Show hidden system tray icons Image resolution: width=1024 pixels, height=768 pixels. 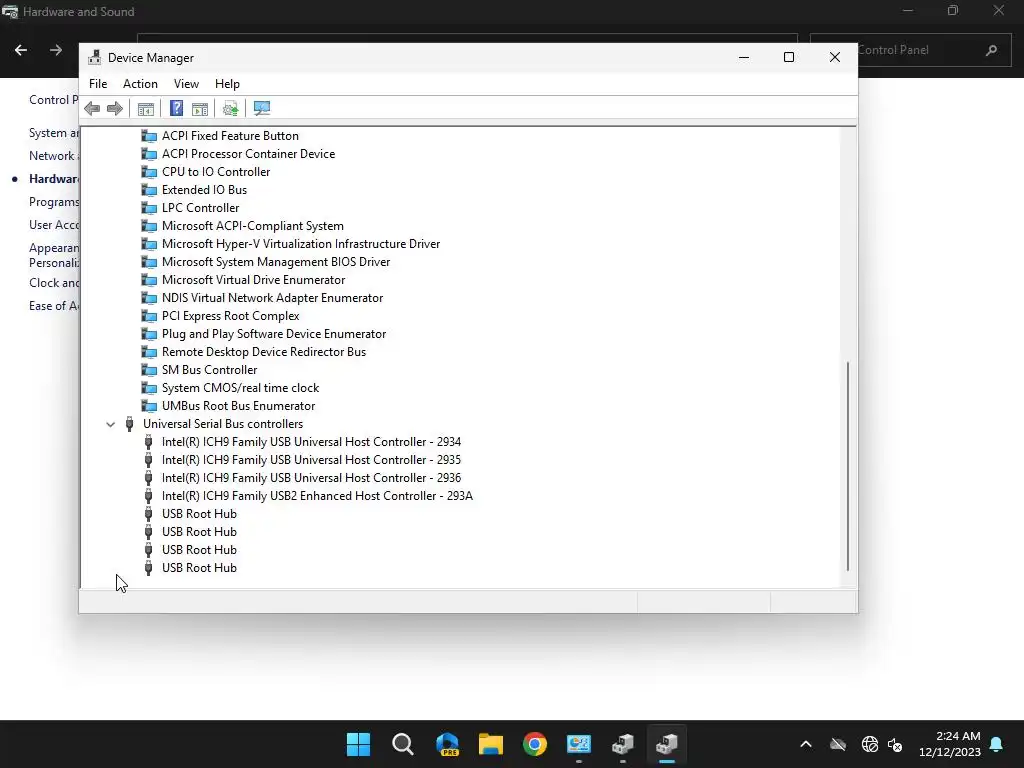click(x=806, y=744)
